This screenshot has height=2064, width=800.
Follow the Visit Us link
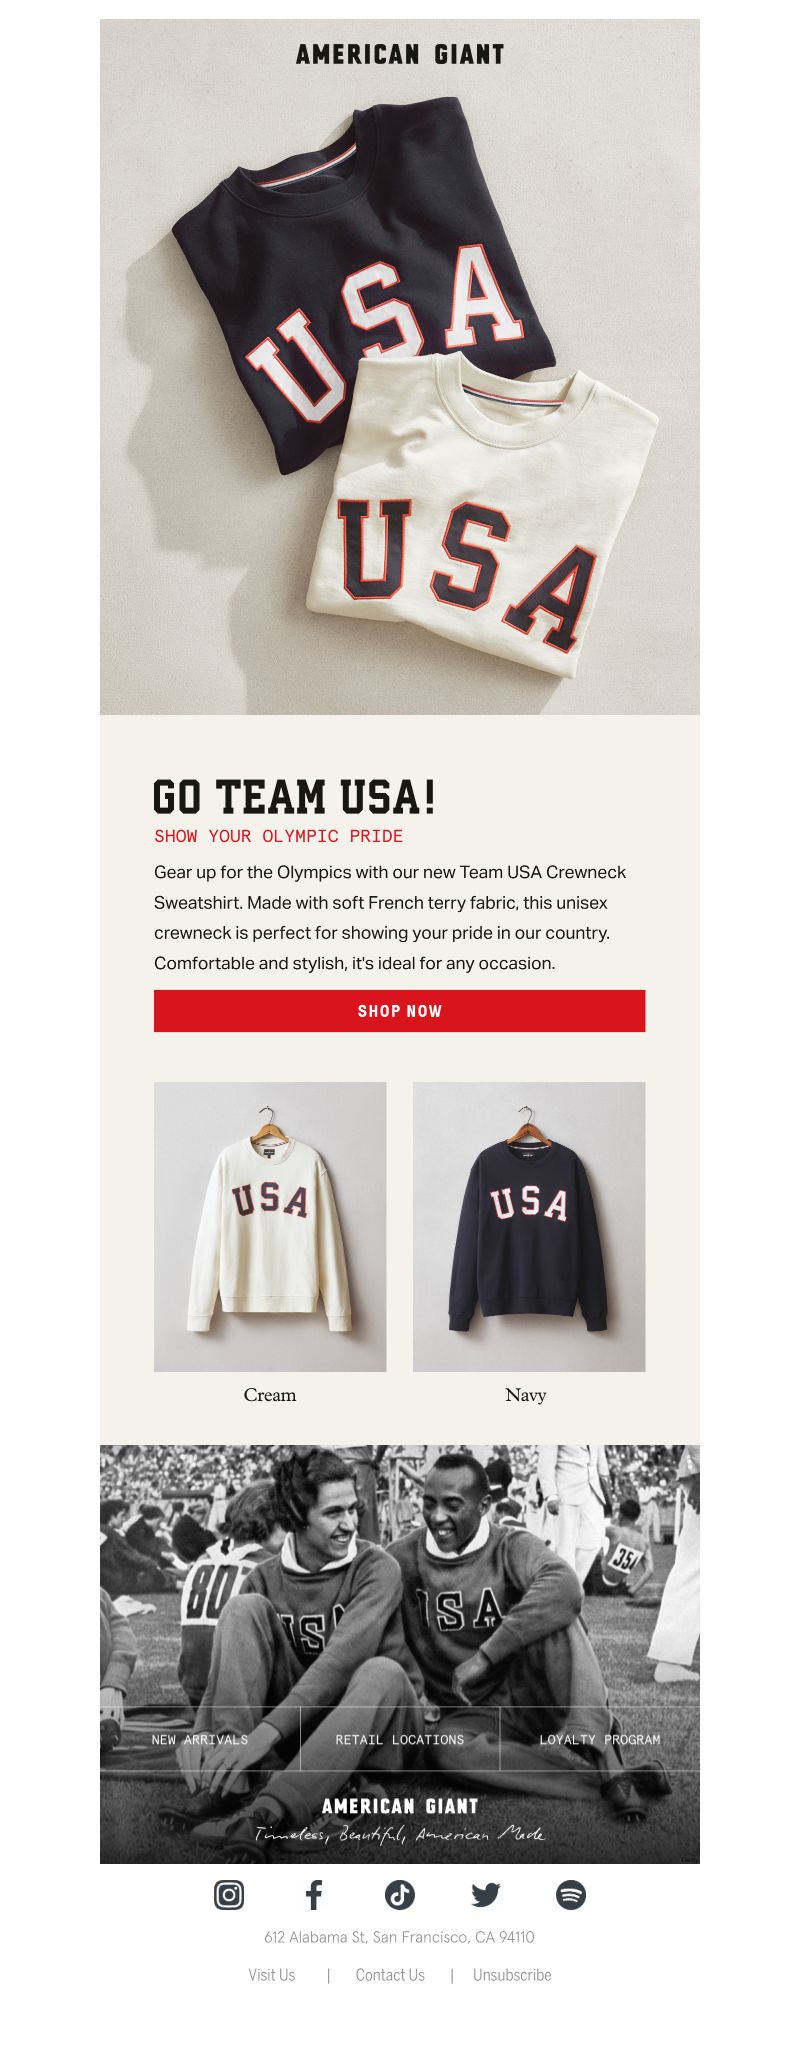point(272,1975)
